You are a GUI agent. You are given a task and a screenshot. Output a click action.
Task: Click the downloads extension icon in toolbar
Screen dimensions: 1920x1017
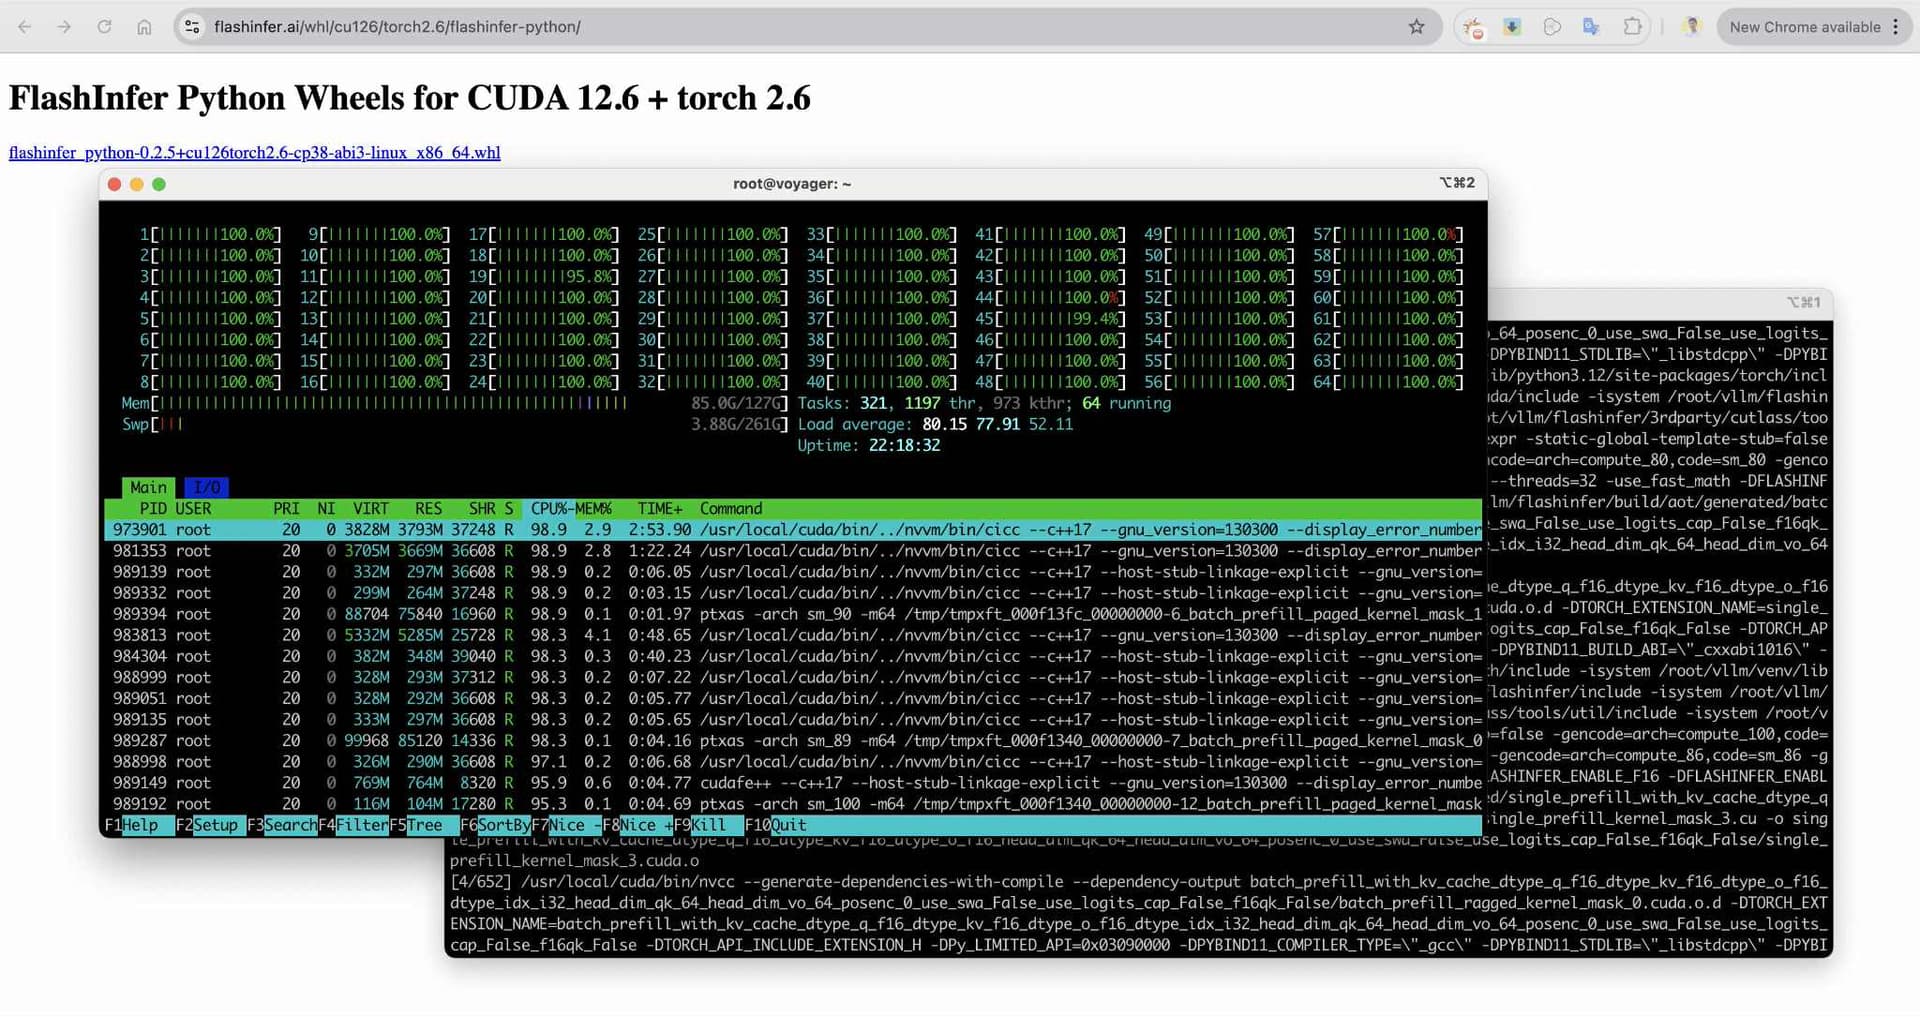point(1512,27)
